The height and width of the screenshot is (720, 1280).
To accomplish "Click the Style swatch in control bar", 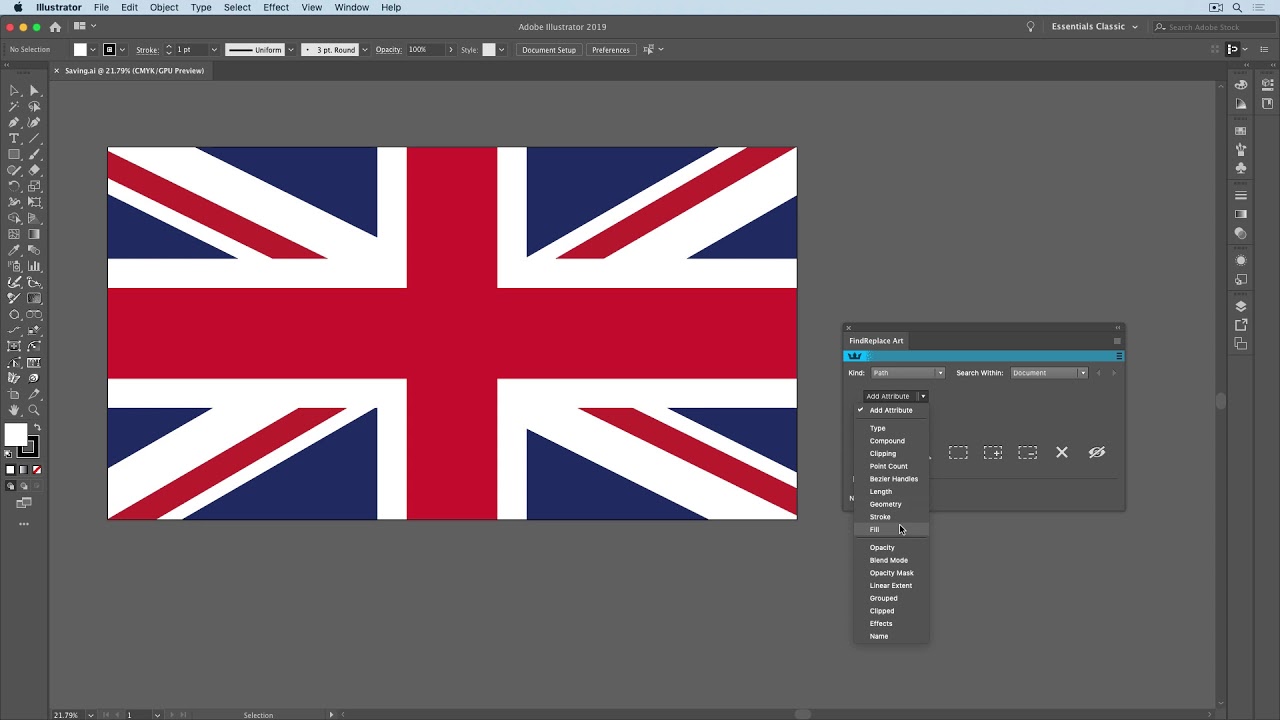I will (x=489, y=50).
